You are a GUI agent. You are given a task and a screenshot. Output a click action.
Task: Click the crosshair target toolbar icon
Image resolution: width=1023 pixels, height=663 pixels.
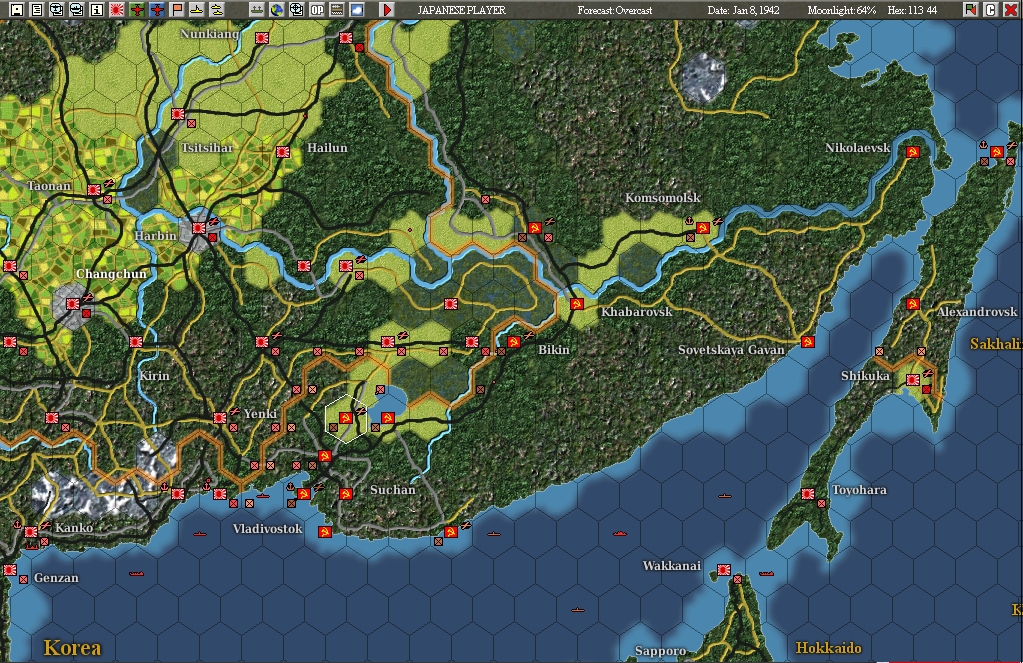[297, 9]
